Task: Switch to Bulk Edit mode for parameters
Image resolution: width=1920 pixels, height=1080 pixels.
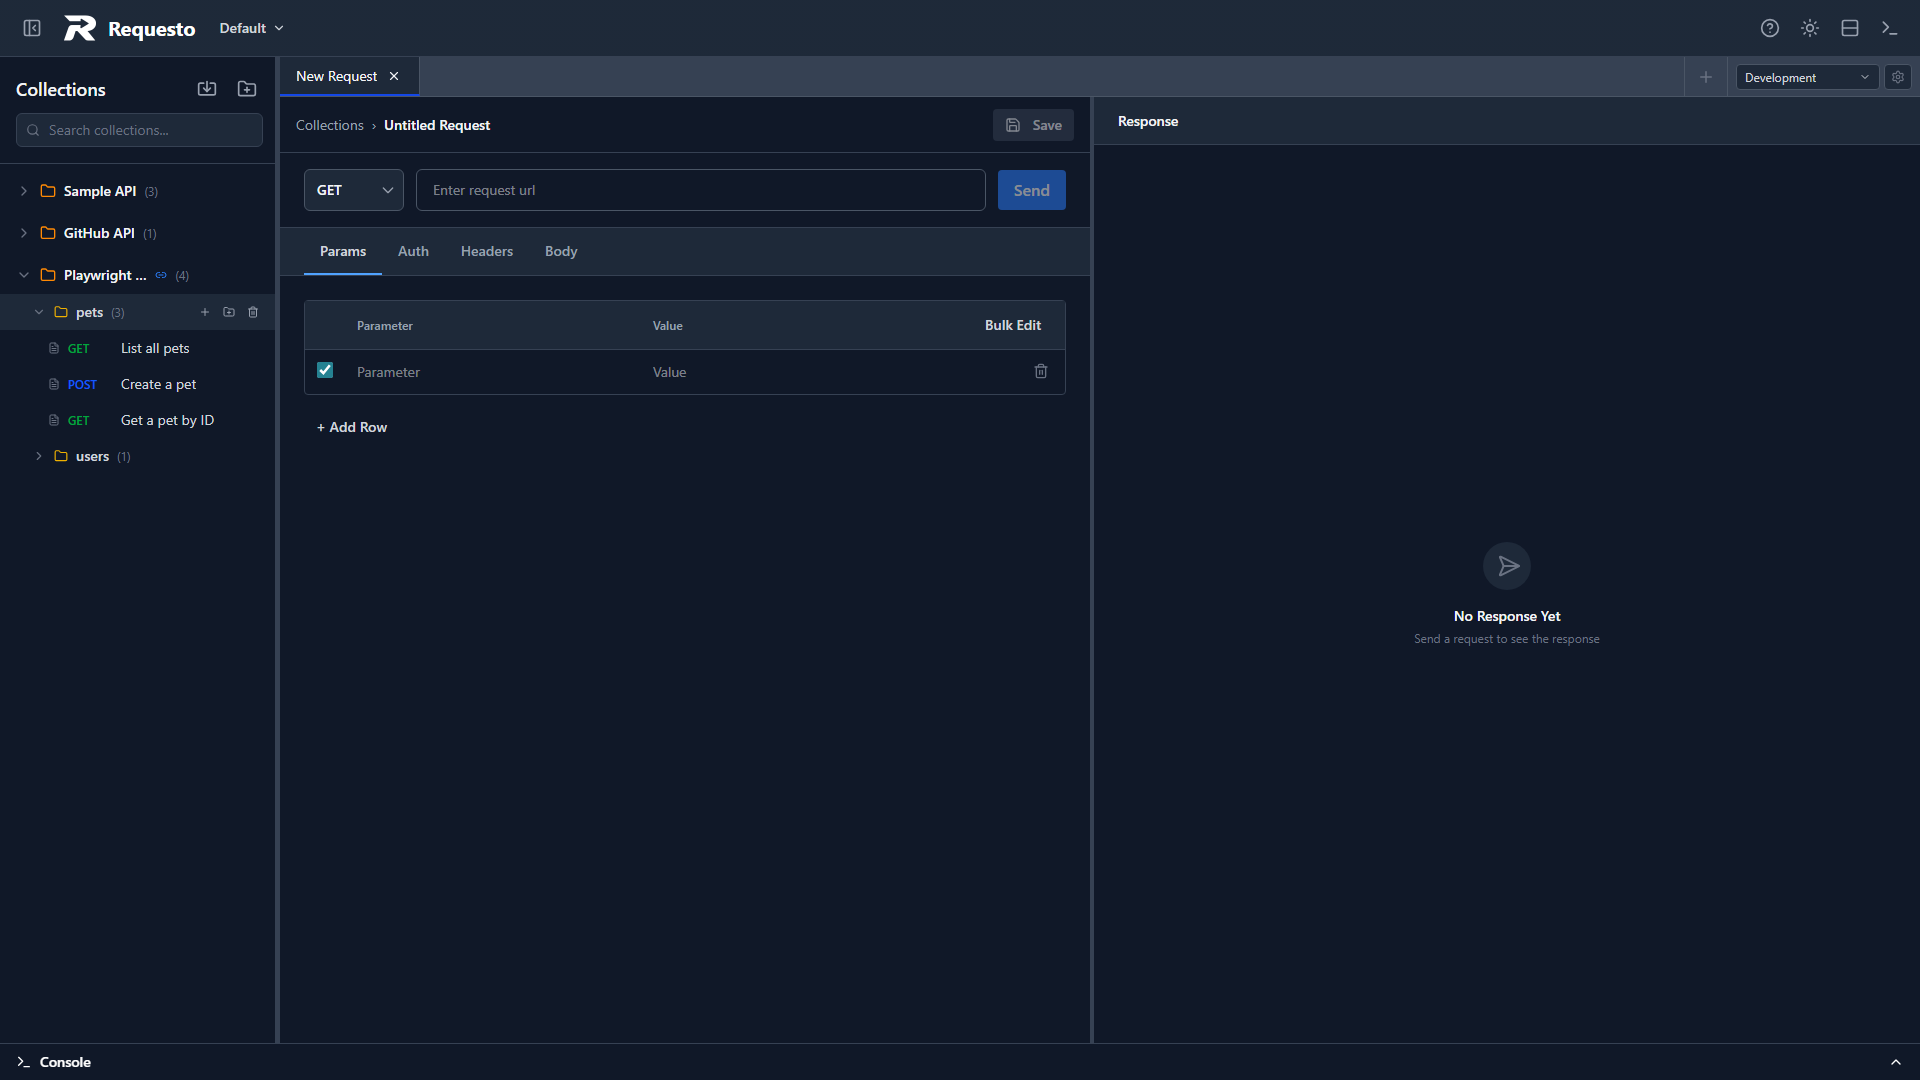Action: (1013, 325)
